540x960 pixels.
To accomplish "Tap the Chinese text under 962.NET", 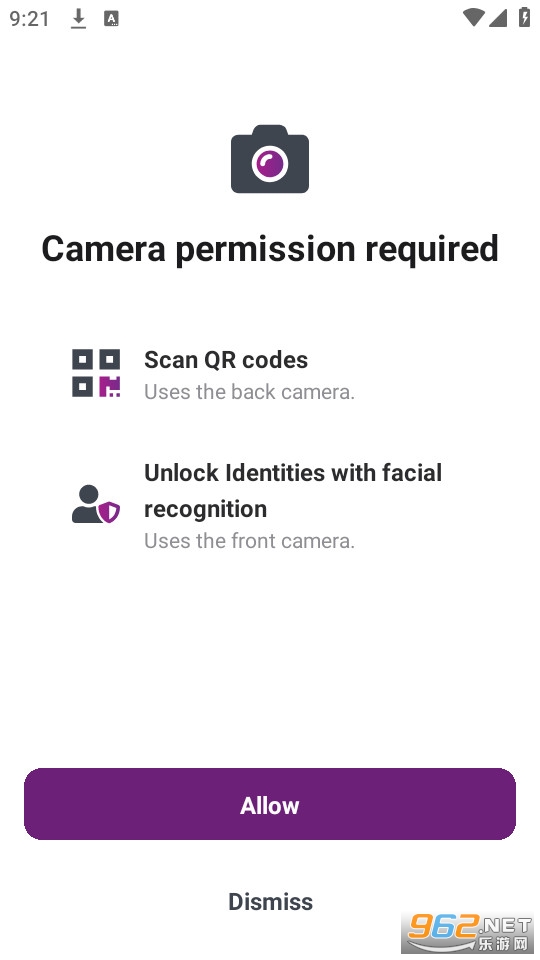I will (503, 944).
